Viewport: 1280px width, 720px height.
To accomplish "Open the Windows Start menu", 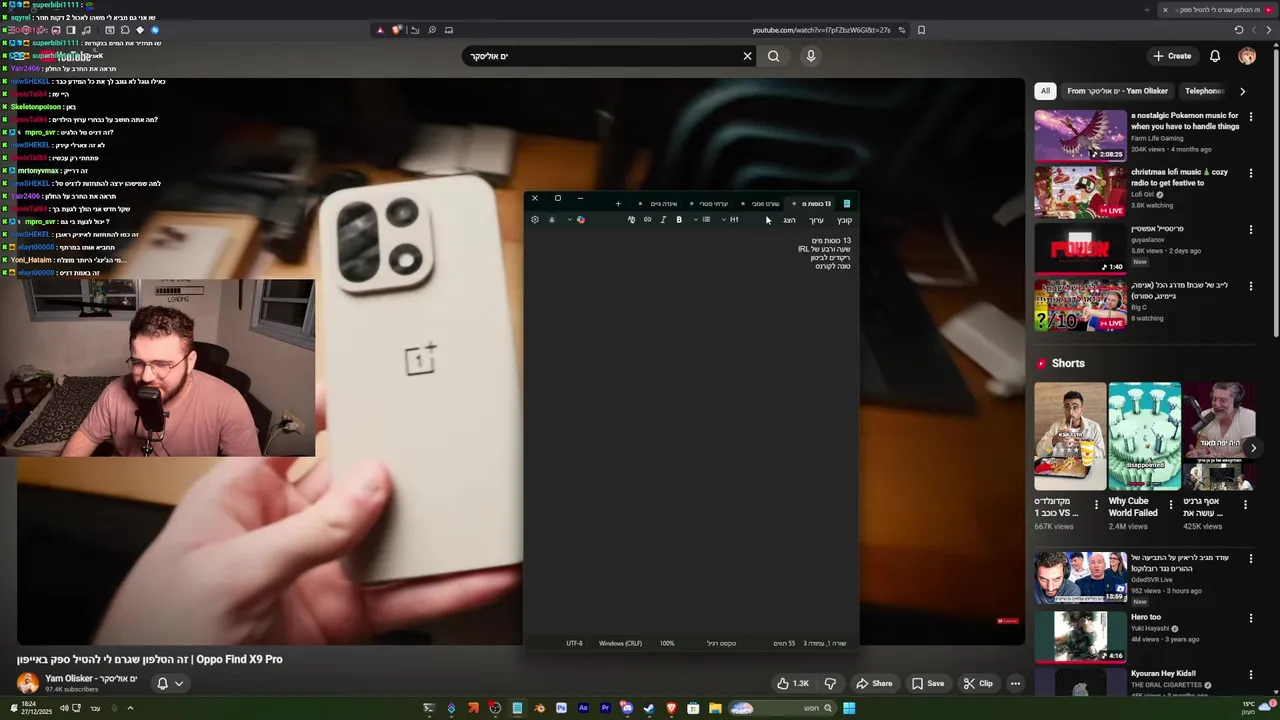I will (x=849, y=708).
